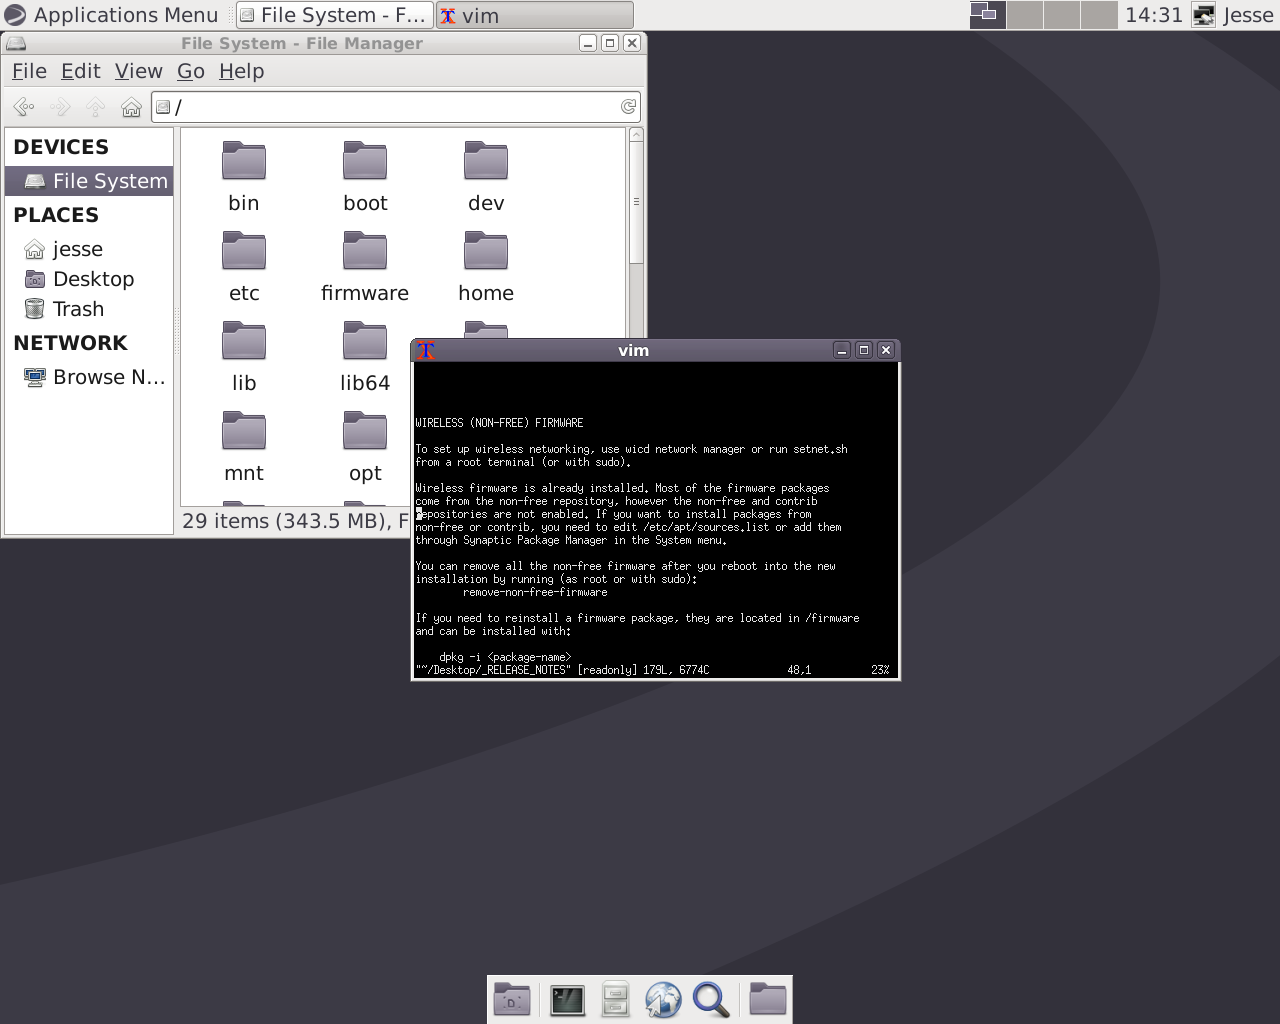
Task: Open the mnt folder icon
Action: tap(244, 431)
